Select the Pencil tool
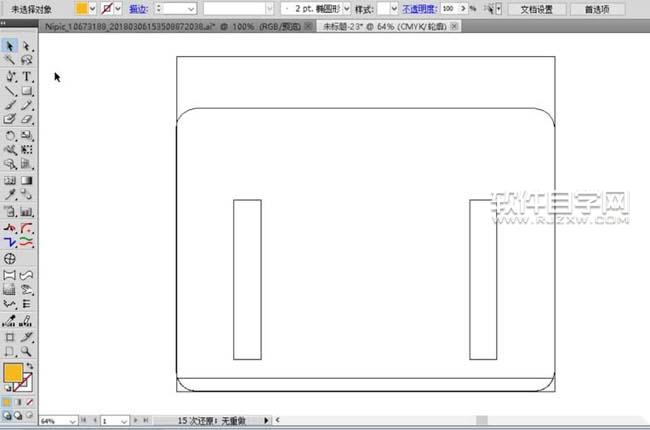The height and width of the screenshot is (430, 650). point(27,105)
